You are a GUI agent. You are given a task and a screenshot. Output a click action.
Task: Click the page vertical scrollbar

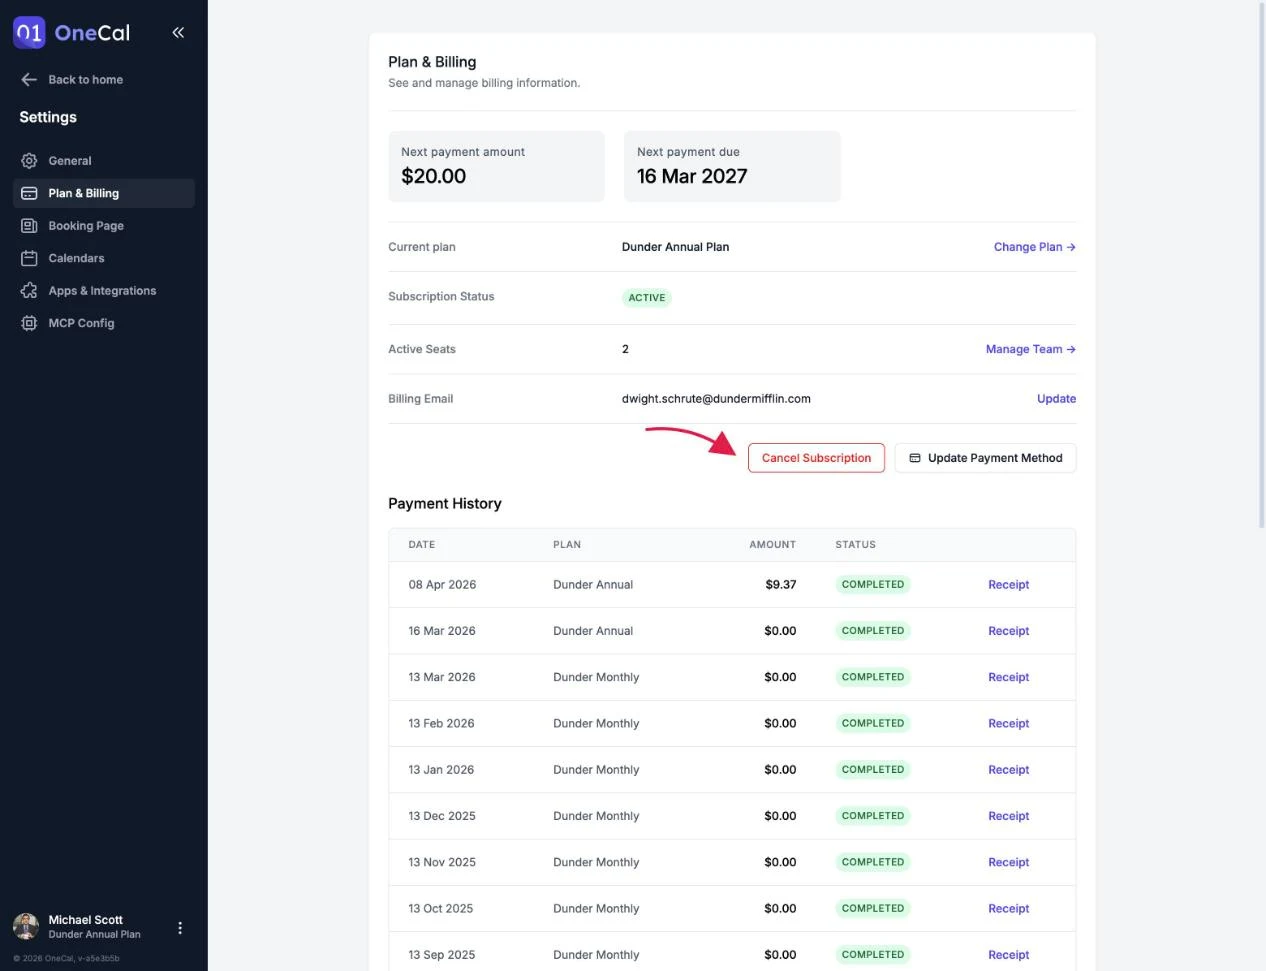[1261, 265]
